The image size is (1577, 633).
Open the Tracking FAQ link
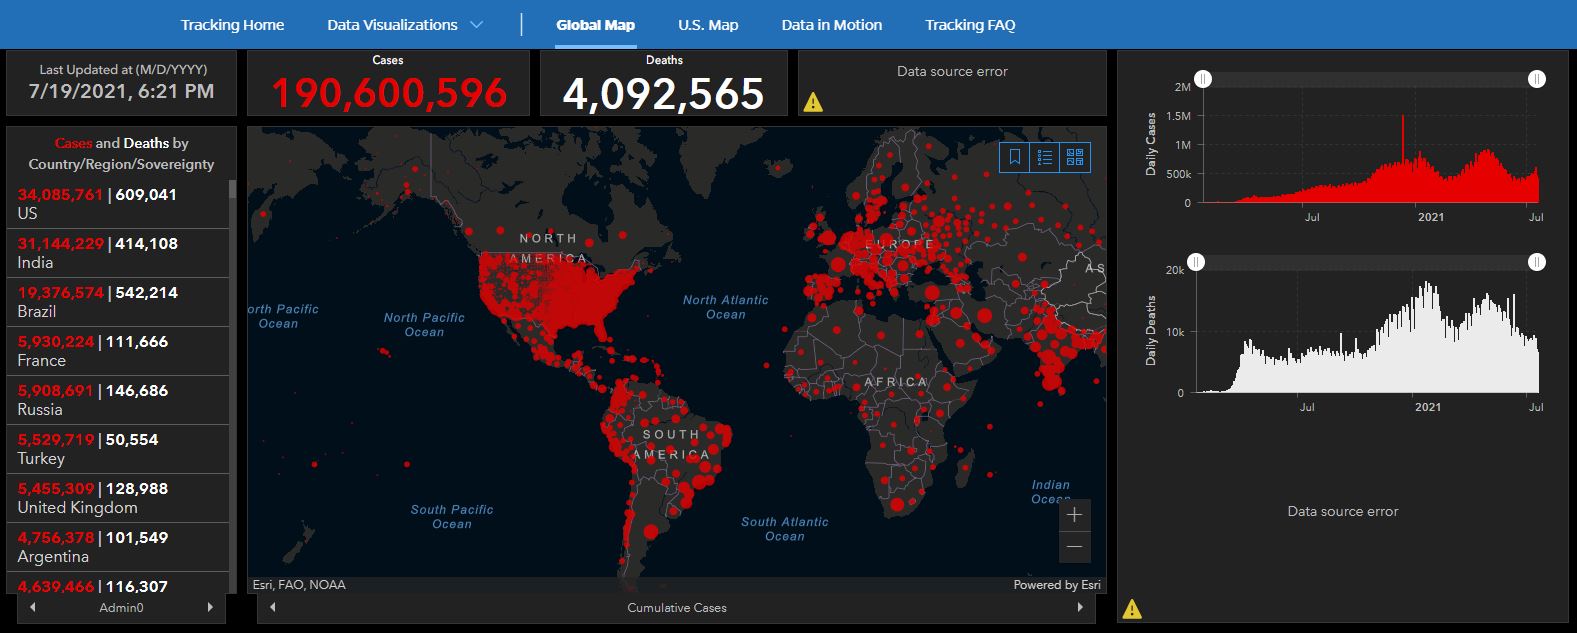pyautogui.click(x=969, y=25)
